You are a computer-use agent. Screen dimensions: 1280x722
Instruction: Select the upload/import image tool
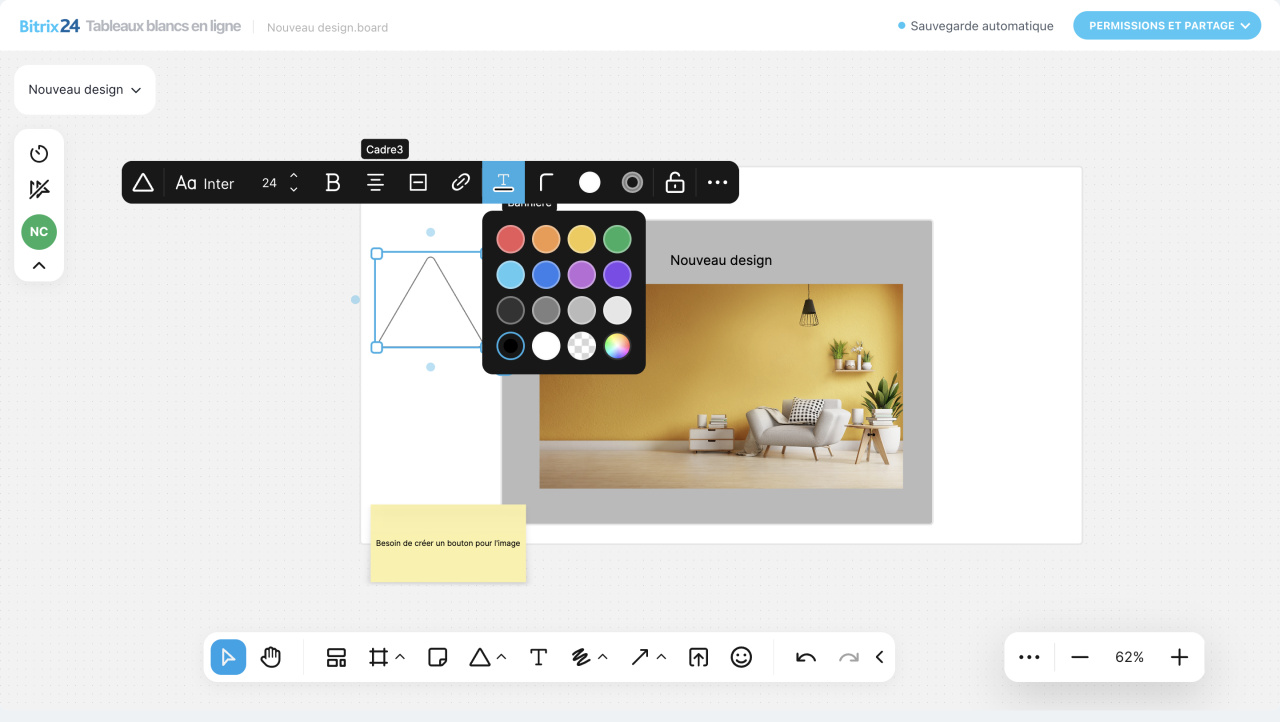click(x=698, y=657)
